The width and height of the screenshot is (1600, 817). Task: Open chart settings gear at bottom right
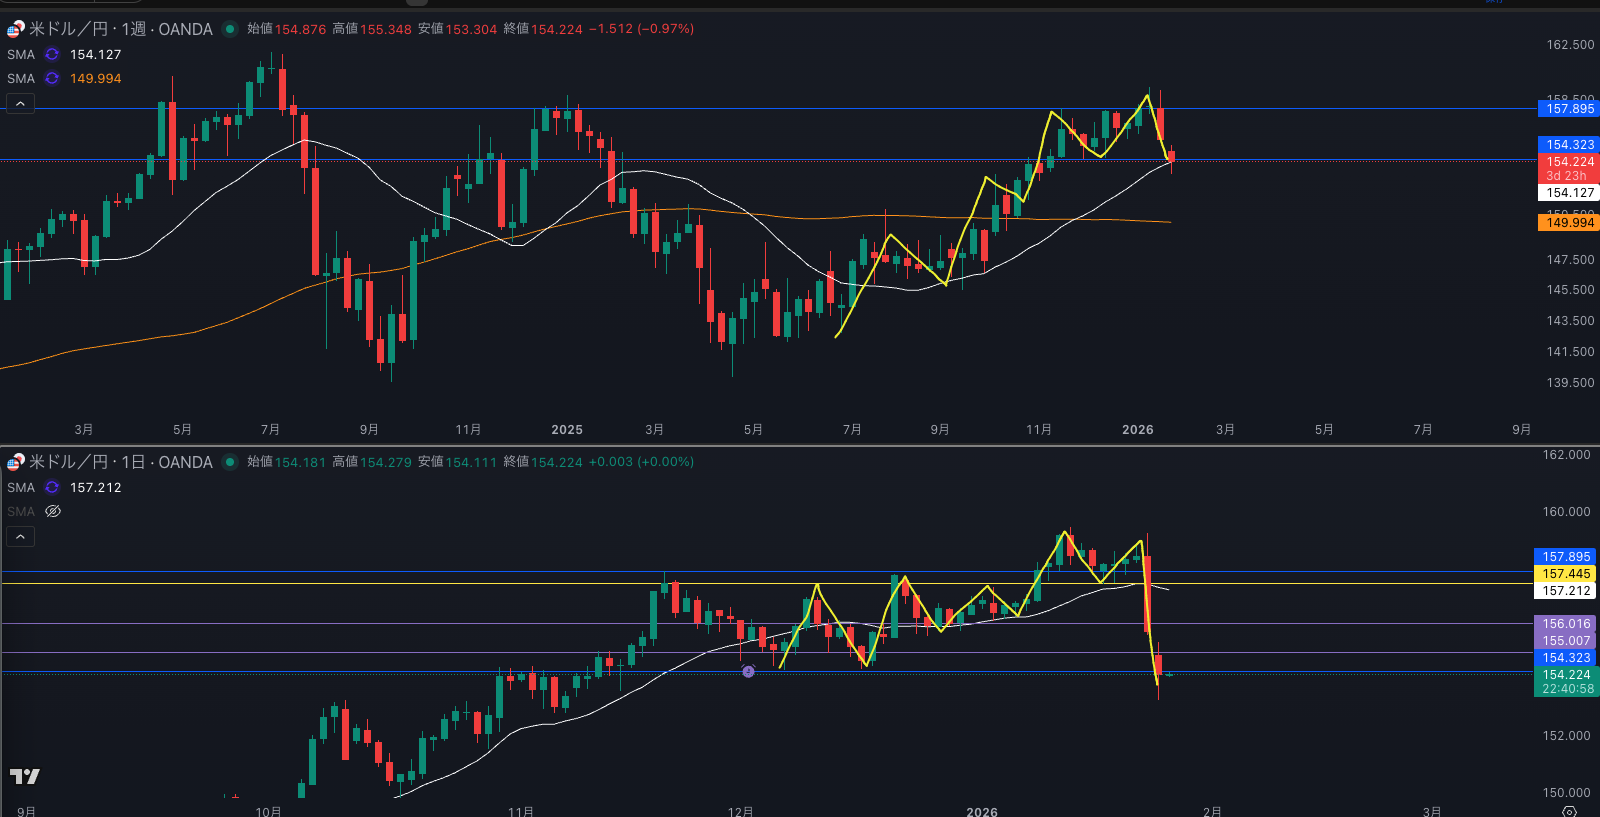1569,811
